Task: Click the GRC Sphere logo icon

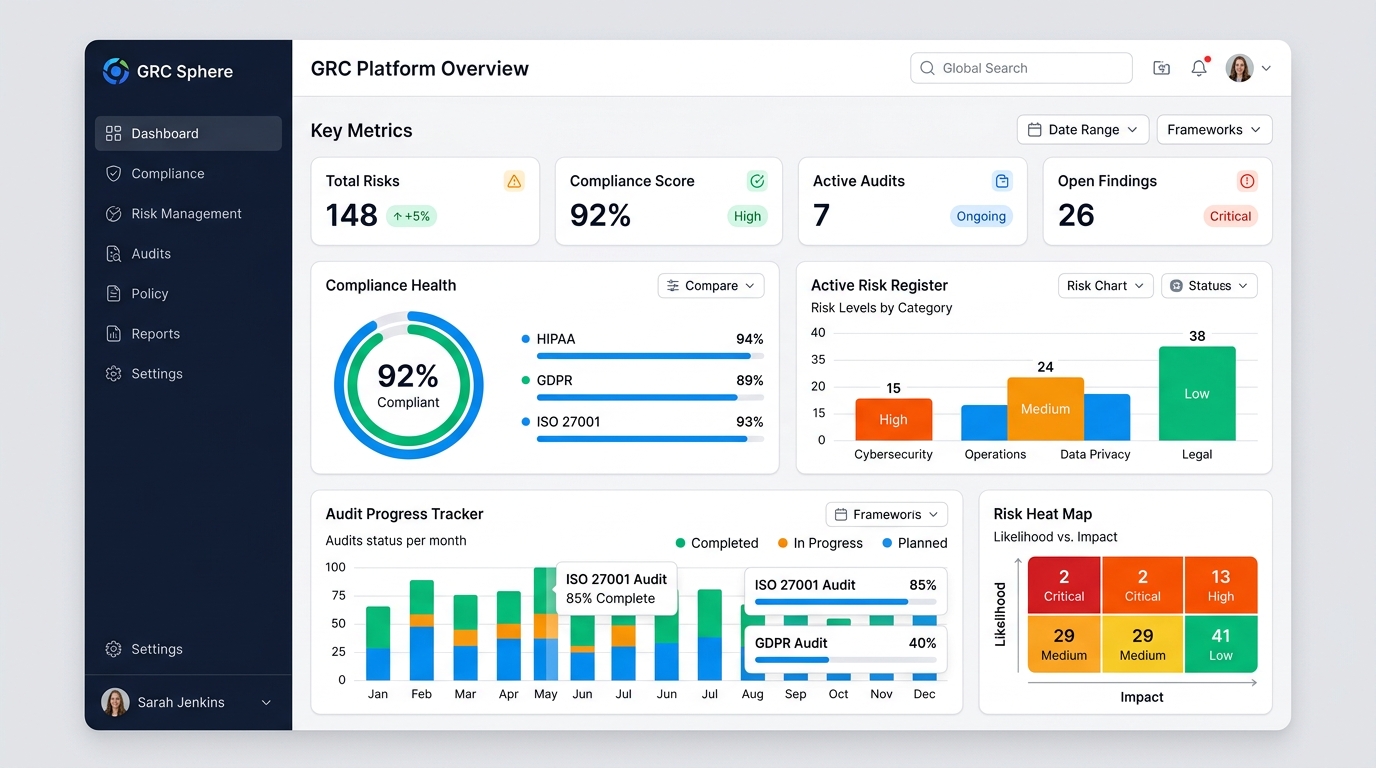Action: [x=116, y=71]
